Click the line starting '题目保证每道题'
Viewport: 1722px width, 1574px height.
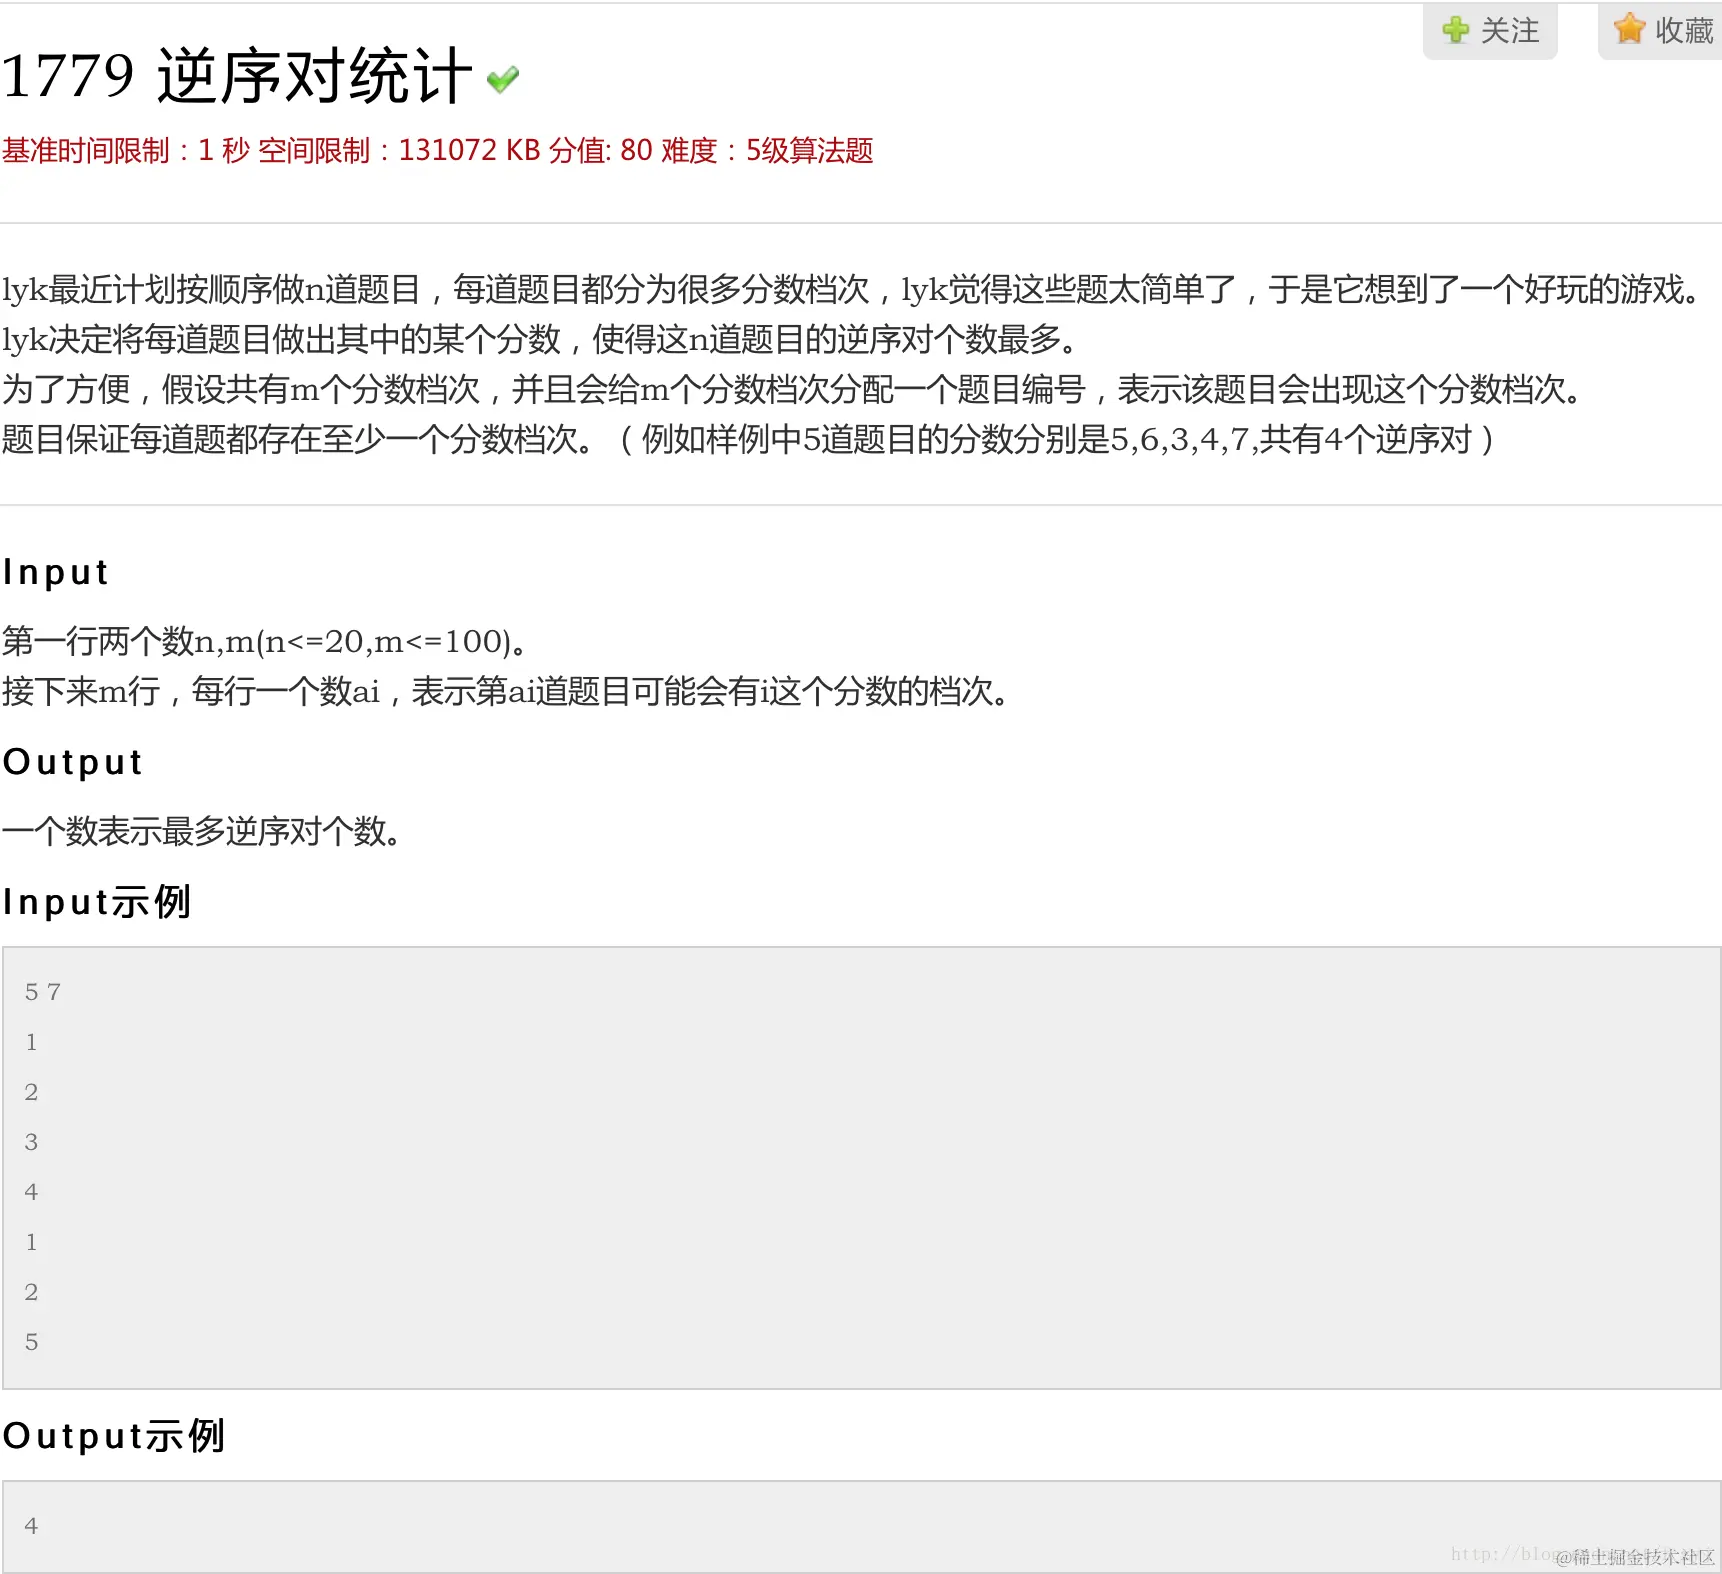click(x=748, y=439)
